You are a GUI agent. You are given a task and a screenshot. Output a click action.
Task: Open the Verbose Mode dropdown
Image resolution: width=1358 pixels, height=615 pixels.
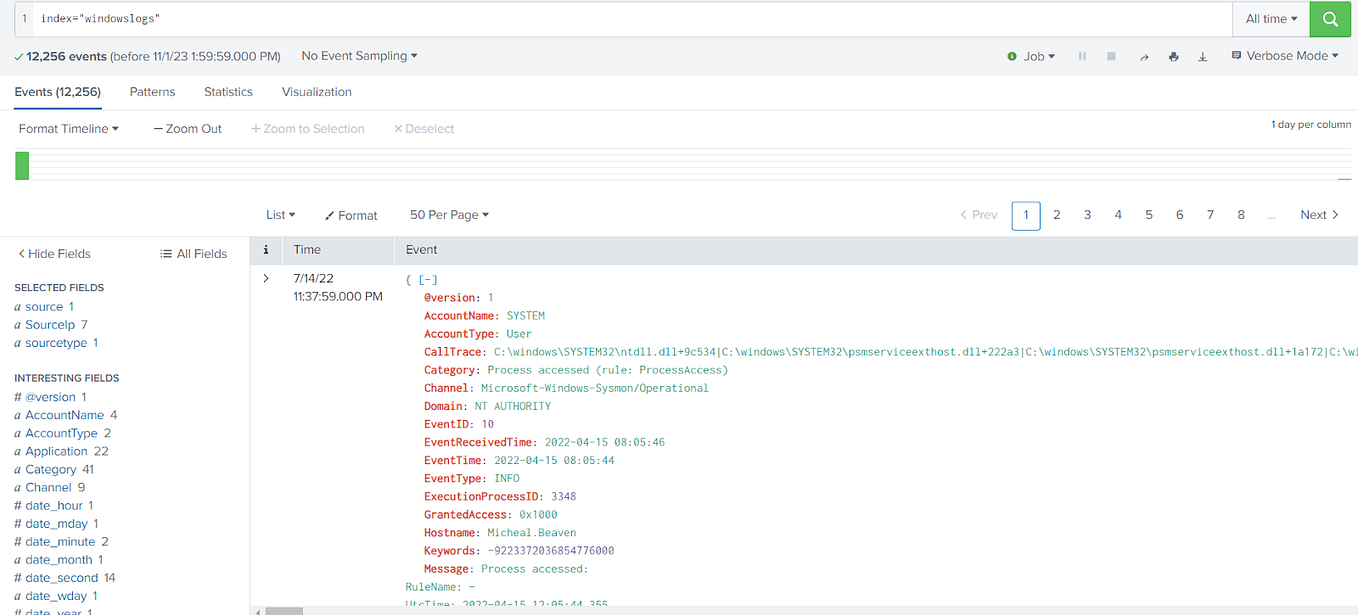point(1285,55)
